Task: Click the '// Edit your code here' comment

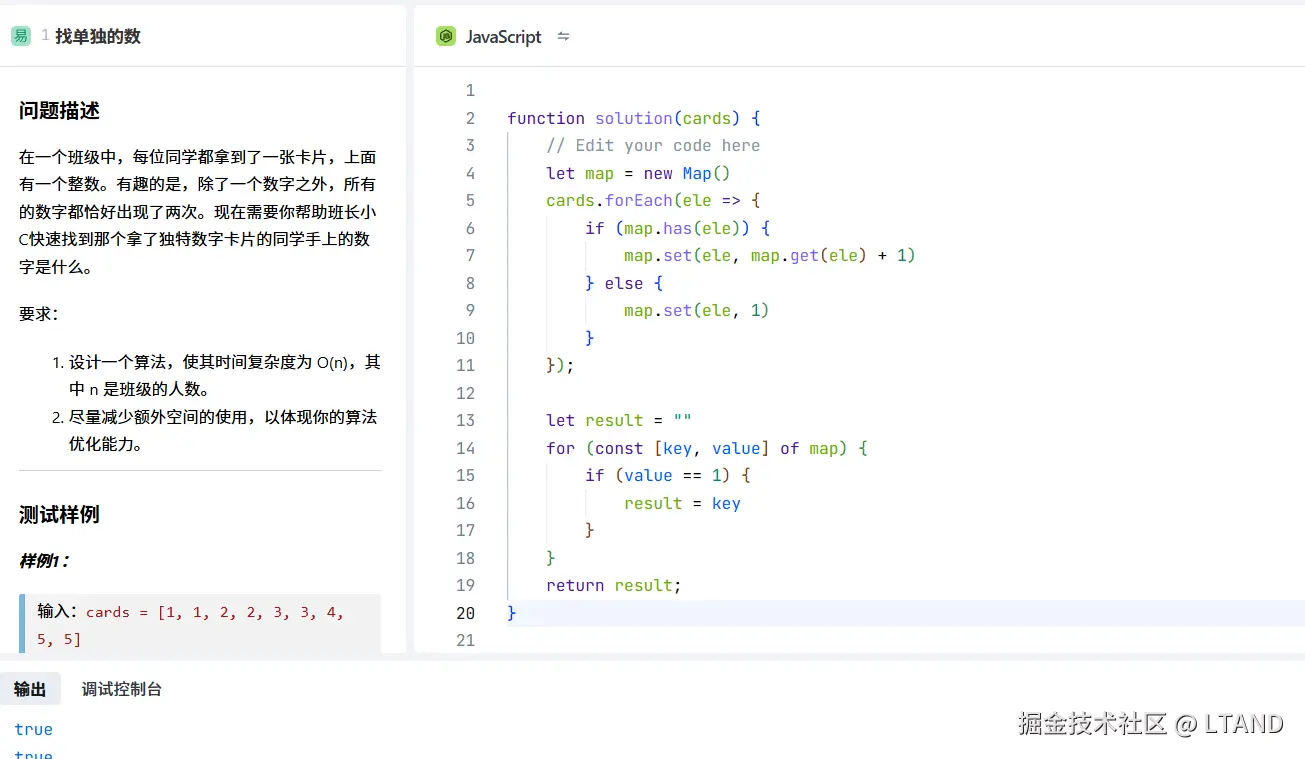Action: click(653, 146)
